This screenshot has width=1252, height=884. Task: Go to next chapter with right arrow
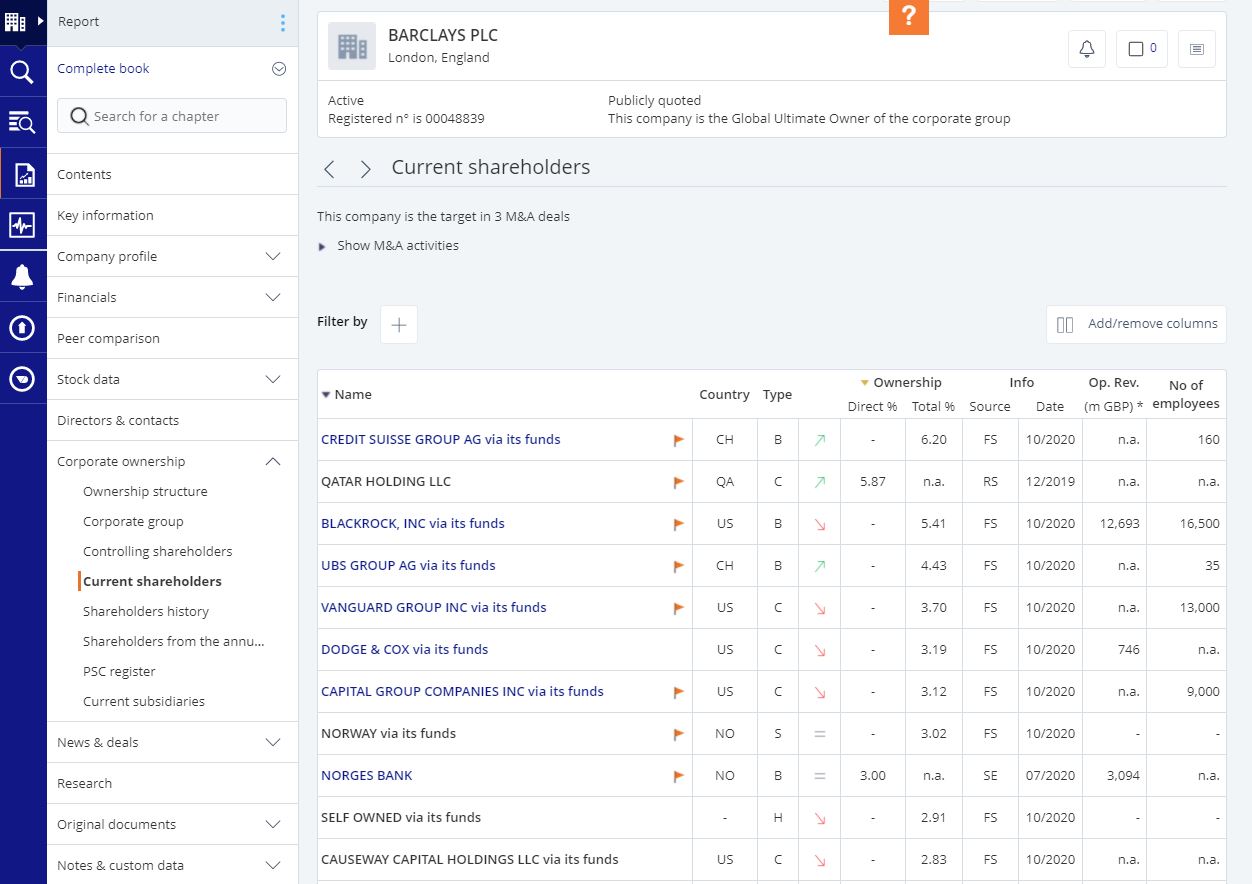pos(365,169)
